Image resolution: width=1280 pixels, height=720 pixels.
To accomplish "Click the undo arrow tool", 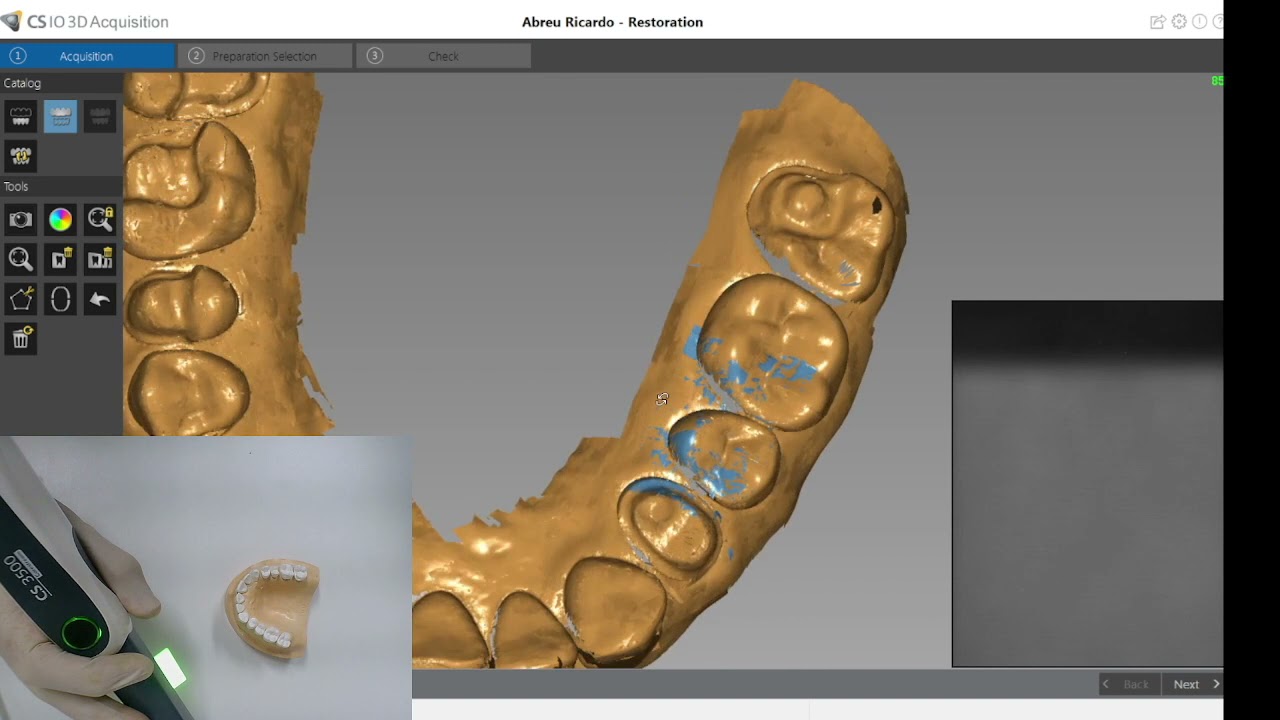I will [100, 299].
